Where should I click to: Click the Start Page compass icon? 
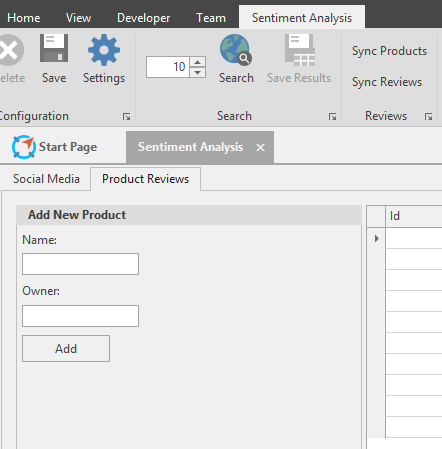tap(24, 147)
